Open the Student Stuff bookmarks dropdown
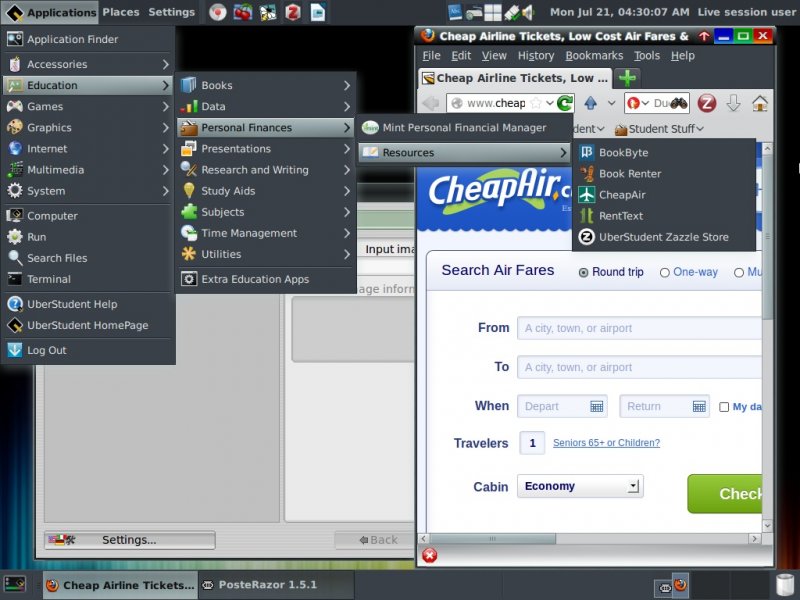800x600 pixels. click(660, 129)
